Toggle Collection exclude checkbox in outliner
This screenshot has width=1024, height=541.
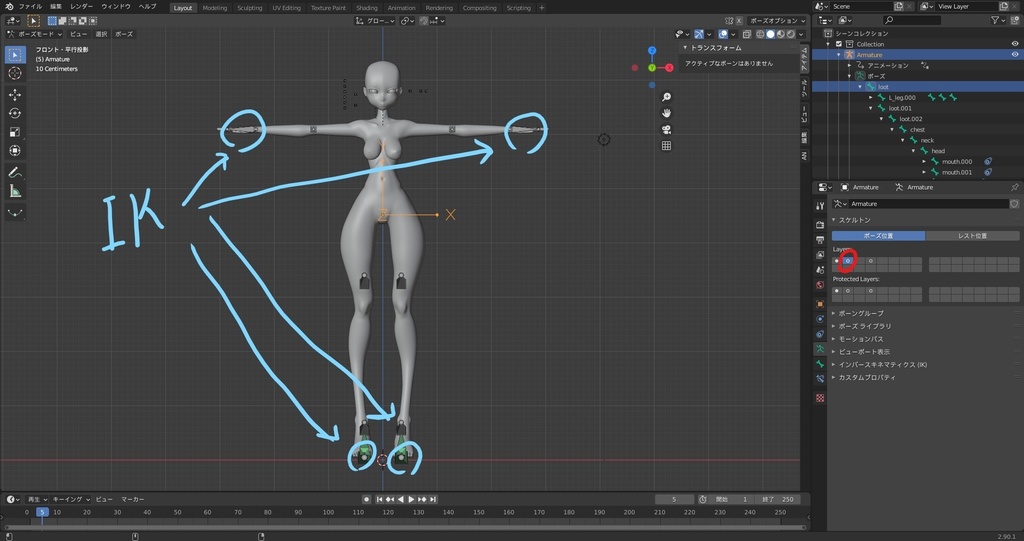pos(839,44)
